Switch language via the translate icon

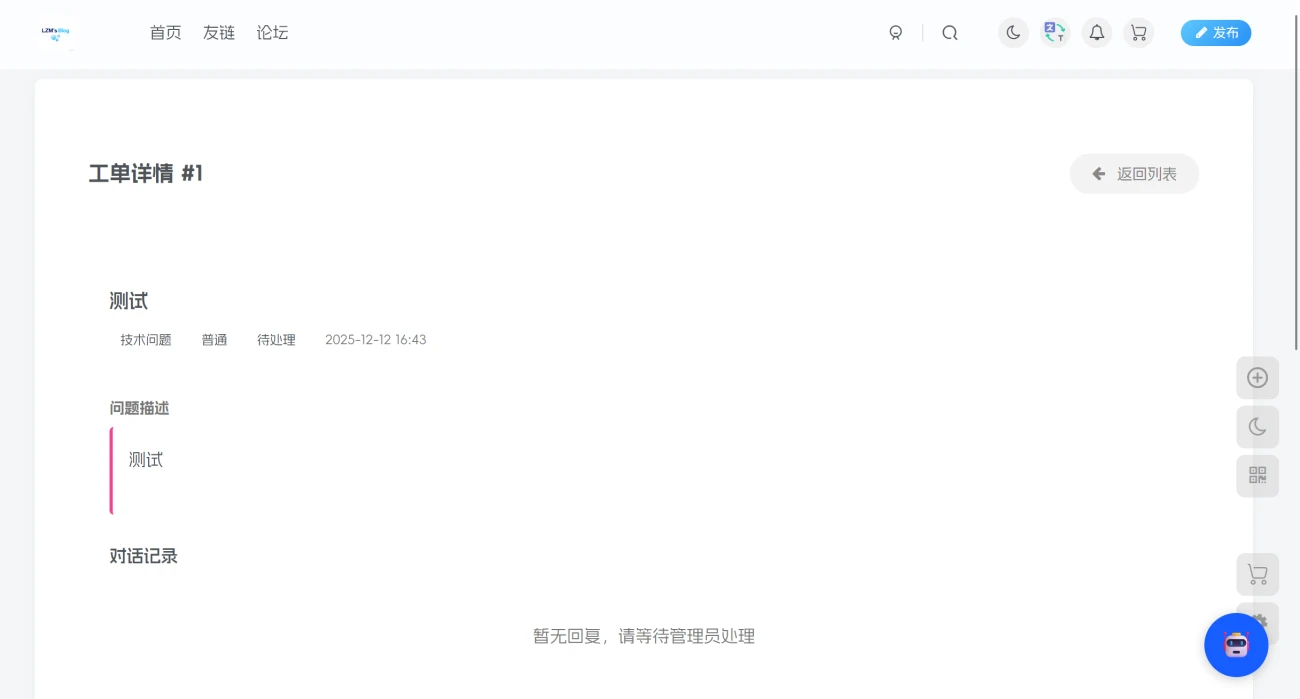coord(1054,33)
